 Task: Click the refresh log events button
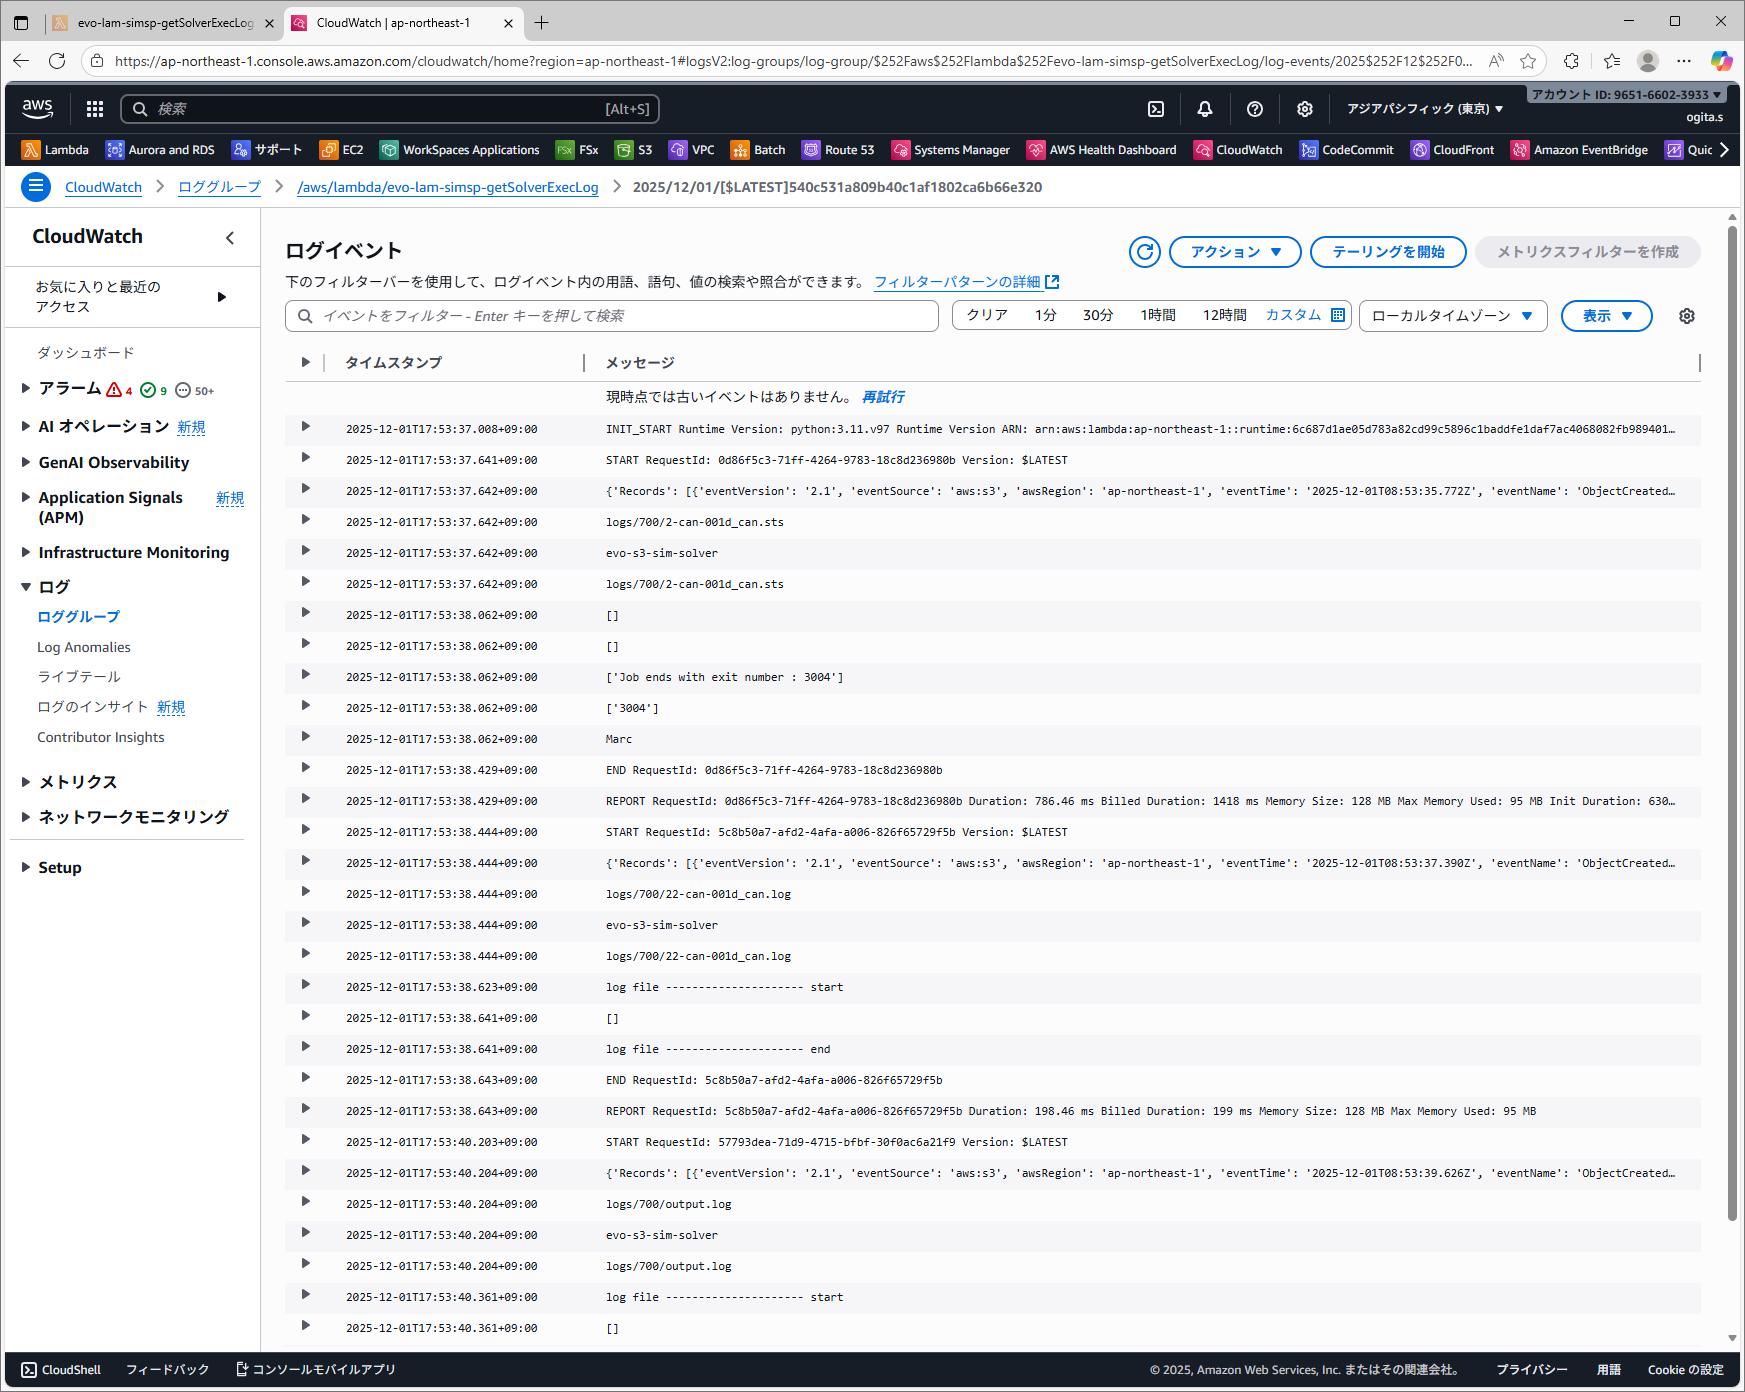pyautogui.click(x=1144, y=252)
